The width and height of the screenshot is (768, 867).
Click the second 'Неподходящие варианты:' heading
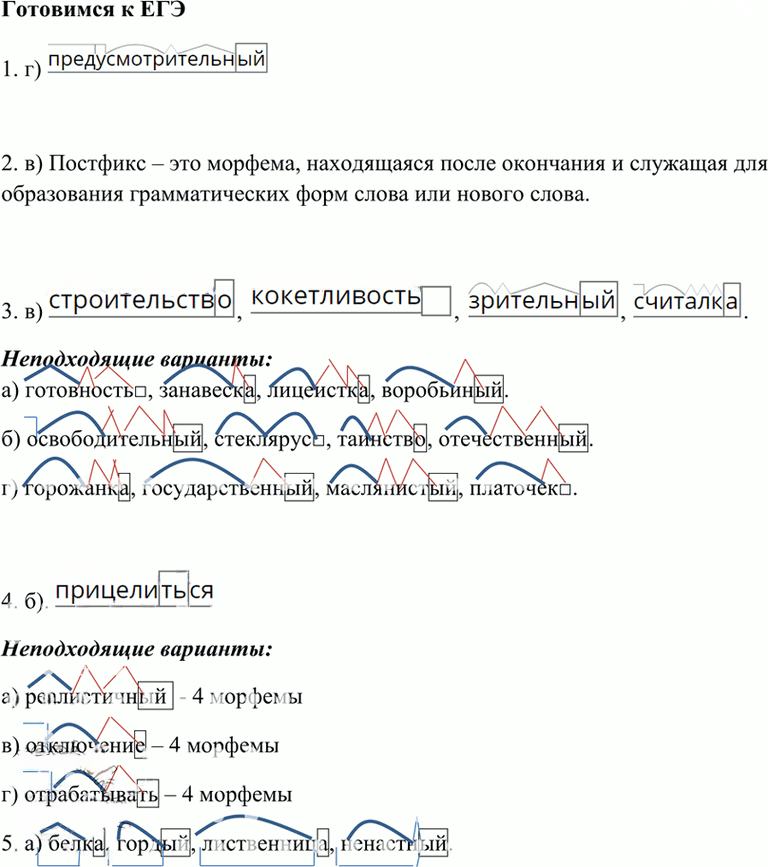(137, 649)
